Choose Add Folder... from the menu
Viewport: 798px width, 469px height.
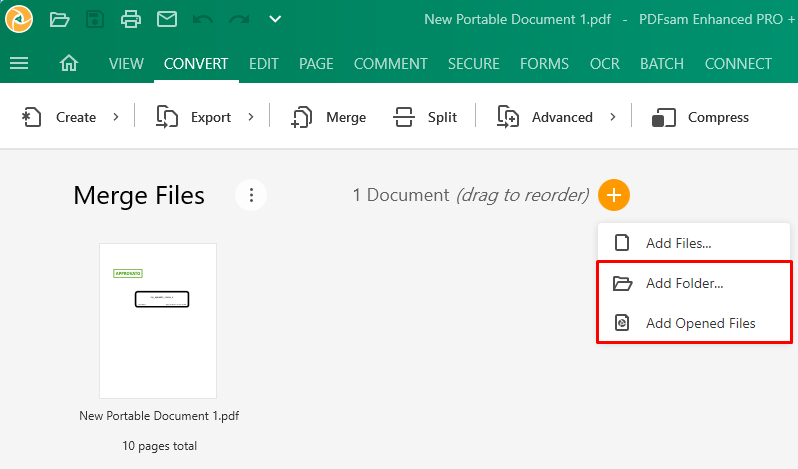pos(694,283)
